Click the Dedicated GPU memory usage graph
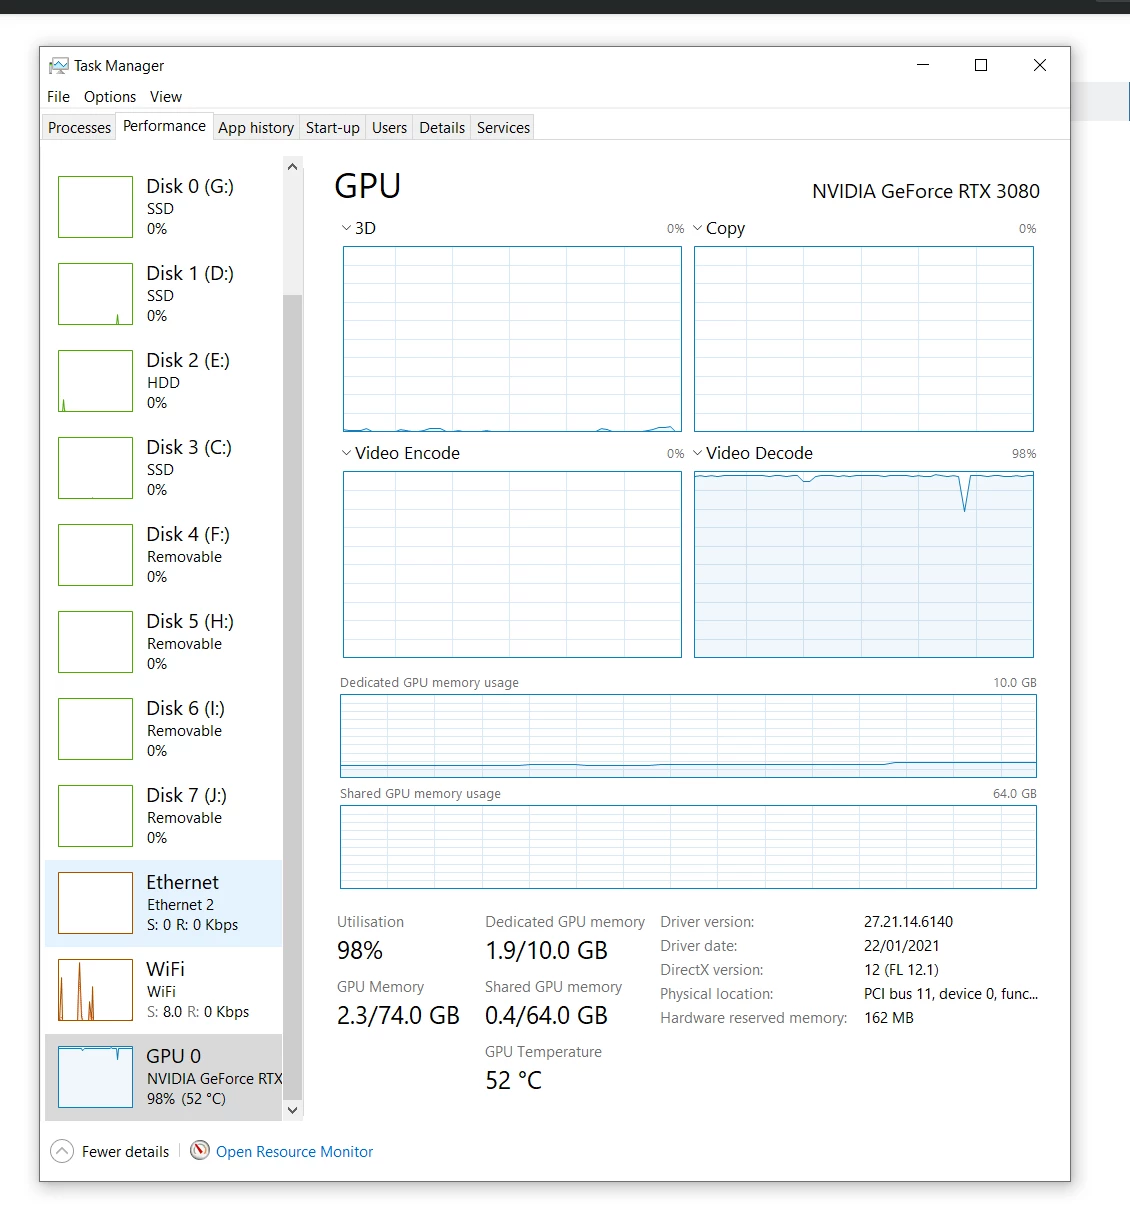The image size is (1130, 1226). click(688, 736)
